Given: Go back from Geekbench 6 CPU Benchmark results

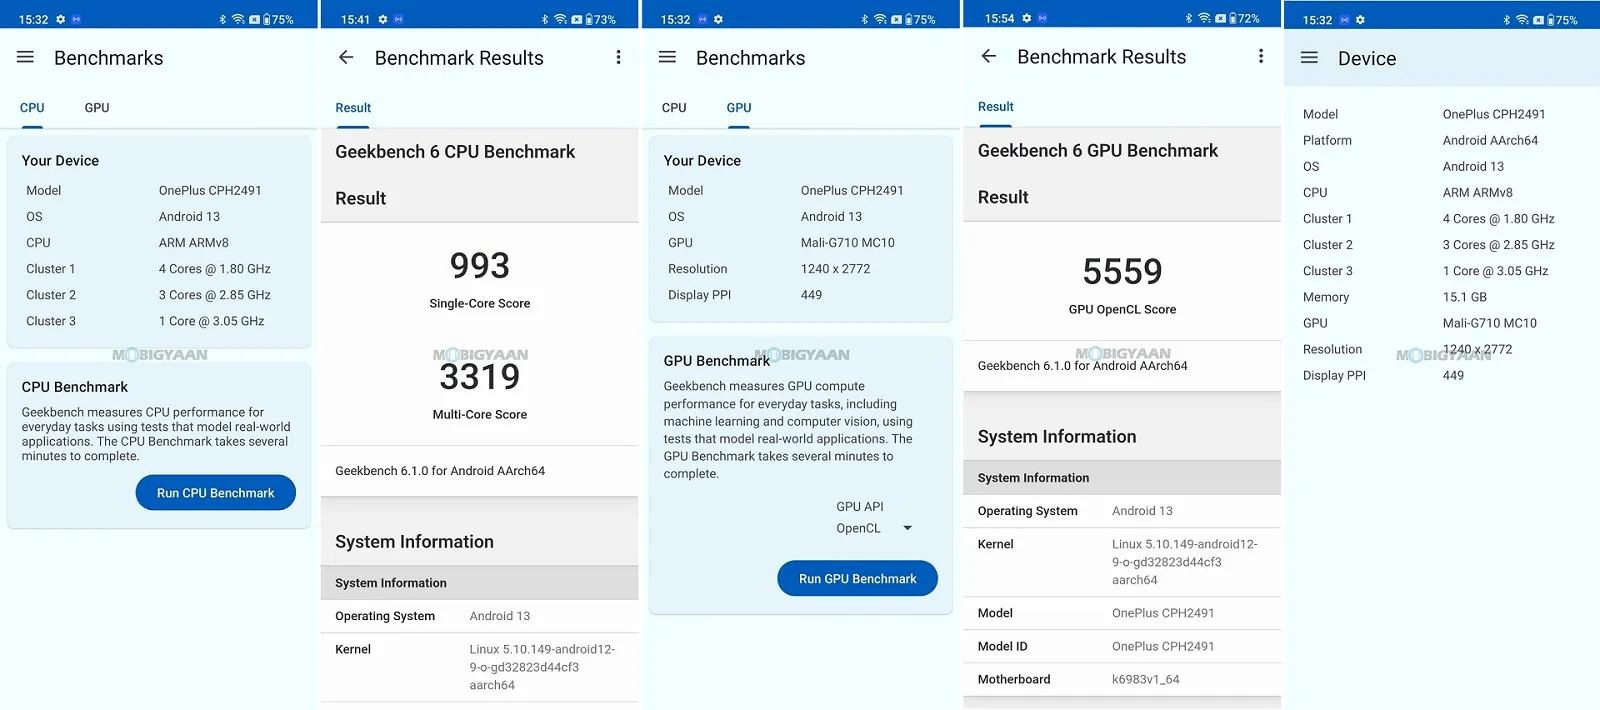Looking at the screenshot, I should tap(346, 58).
